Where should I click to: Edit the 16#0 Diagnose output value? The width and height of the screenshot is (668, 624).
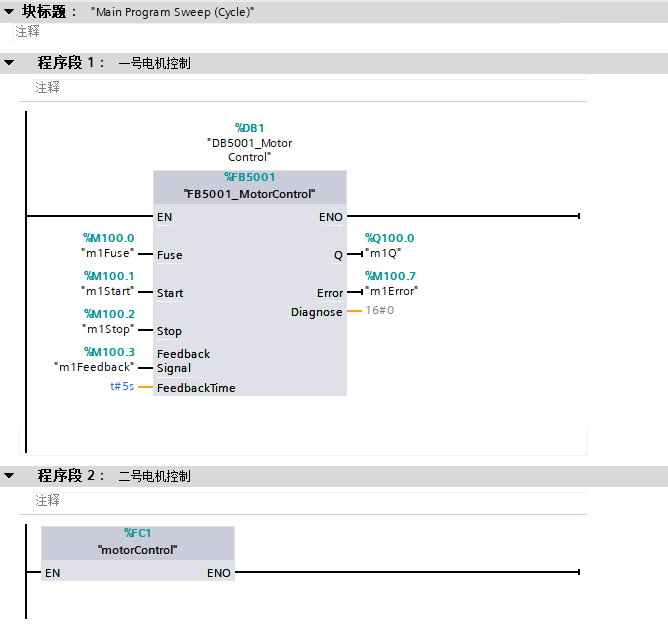(x=380, y=312)
